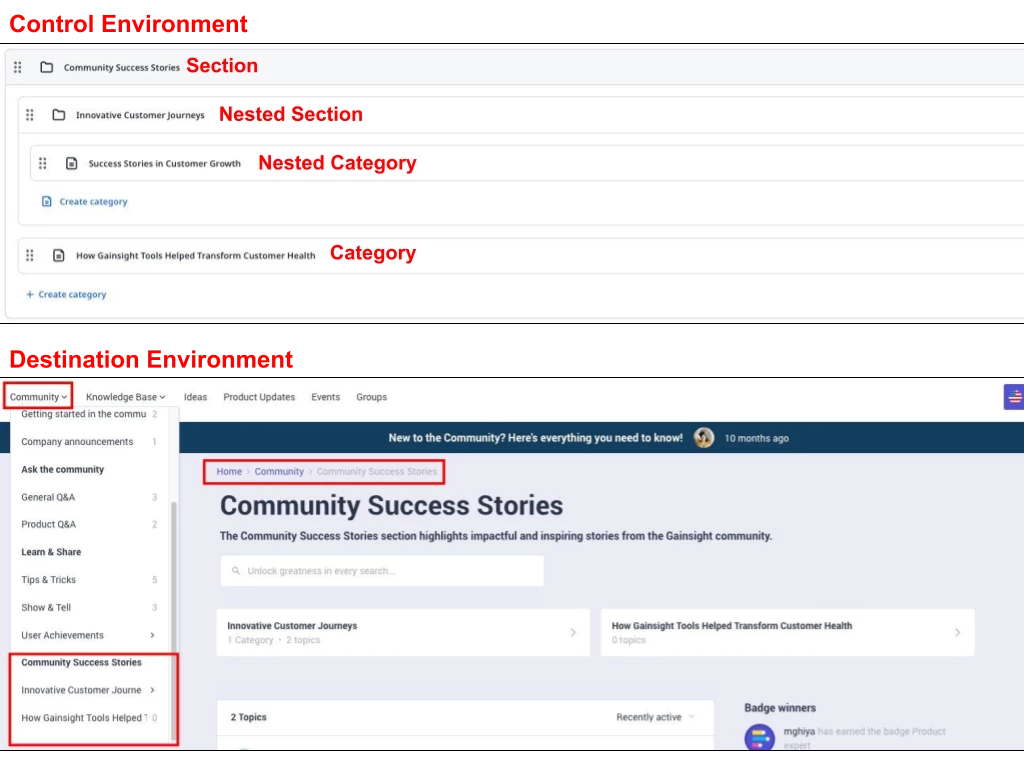The width and height of the screenshot is (1024, 768).
Task: Click the search magnifier icon in search box
Action: coord(236,571)
